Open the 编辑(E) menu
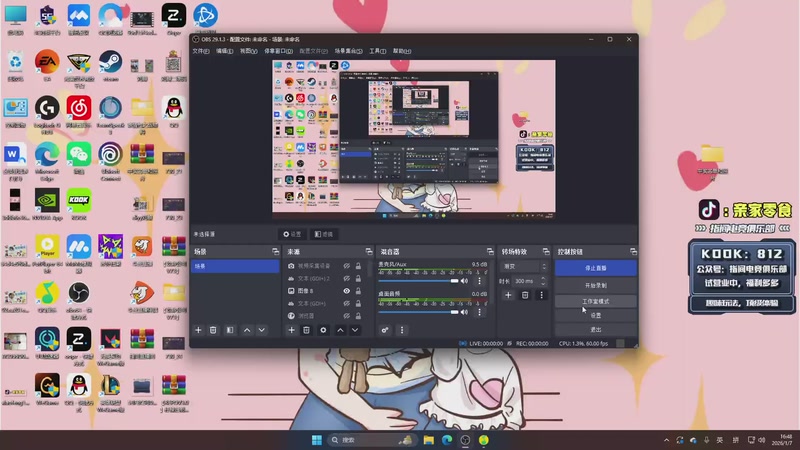Screen dimensions: 800x450 (x=224, y=51)
